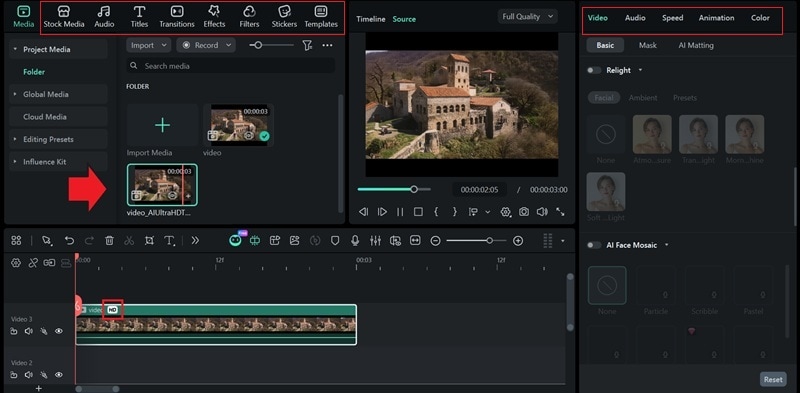The image size is (800, 393).
Task: Mute the Video 3 track
Action: click(29, 331)
